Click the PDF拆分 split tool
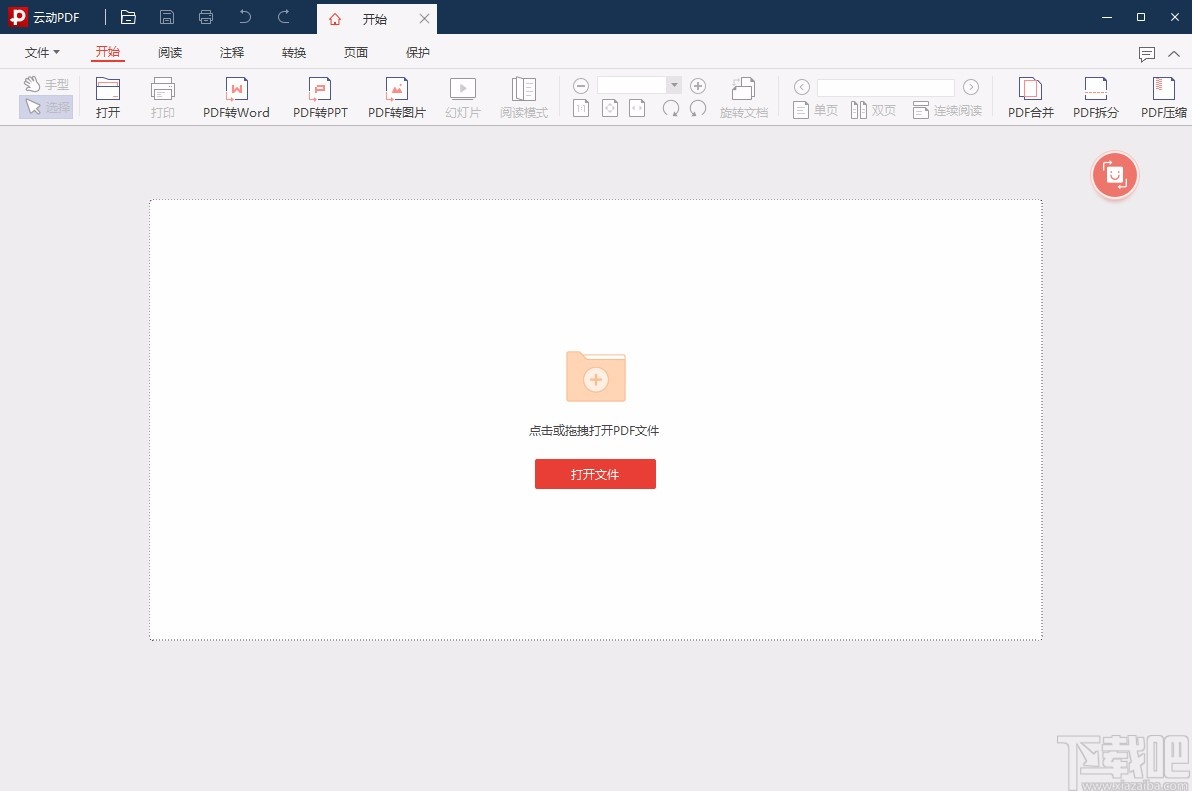Screen dimensions: 1192x791 [1095, 98]
